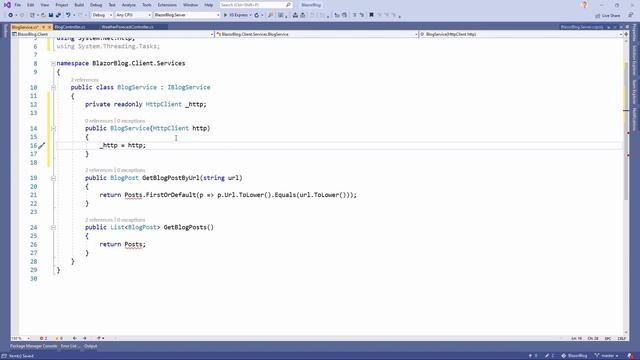The width and height of the screenshot is (640, 360).
Task: Open the Edit menu
Action: pyautogui.click(x=31, y=5)
